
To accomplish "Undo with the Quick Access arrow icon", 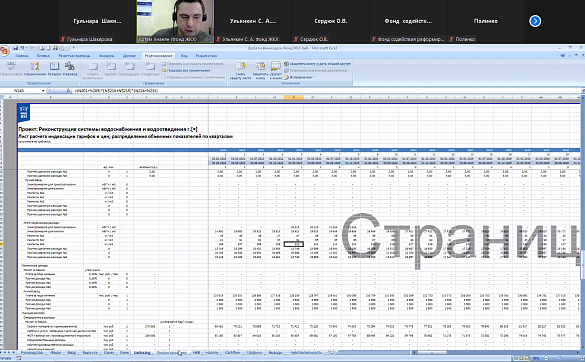I will 22,48.
